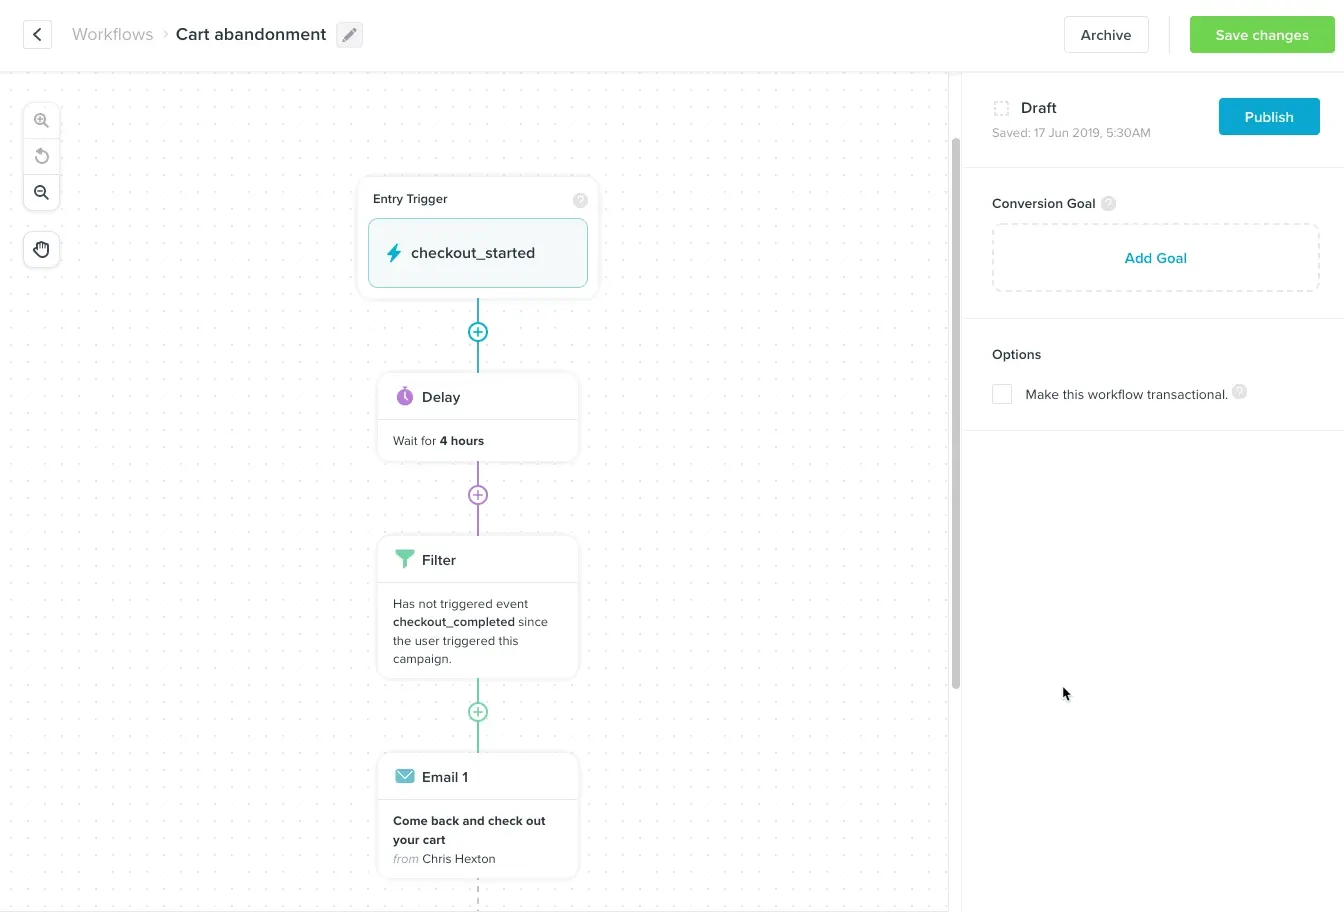Click the clock icon on the Delay step
This screenshot has width=1344, height=912.
(404, 396)
